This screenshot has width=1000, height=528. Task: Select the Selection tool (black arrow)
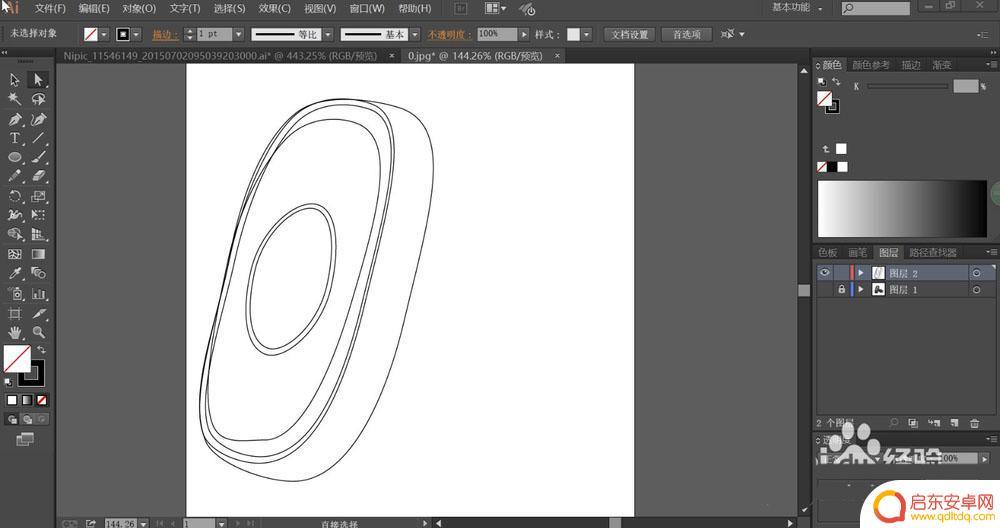click(x=15, y=80)
